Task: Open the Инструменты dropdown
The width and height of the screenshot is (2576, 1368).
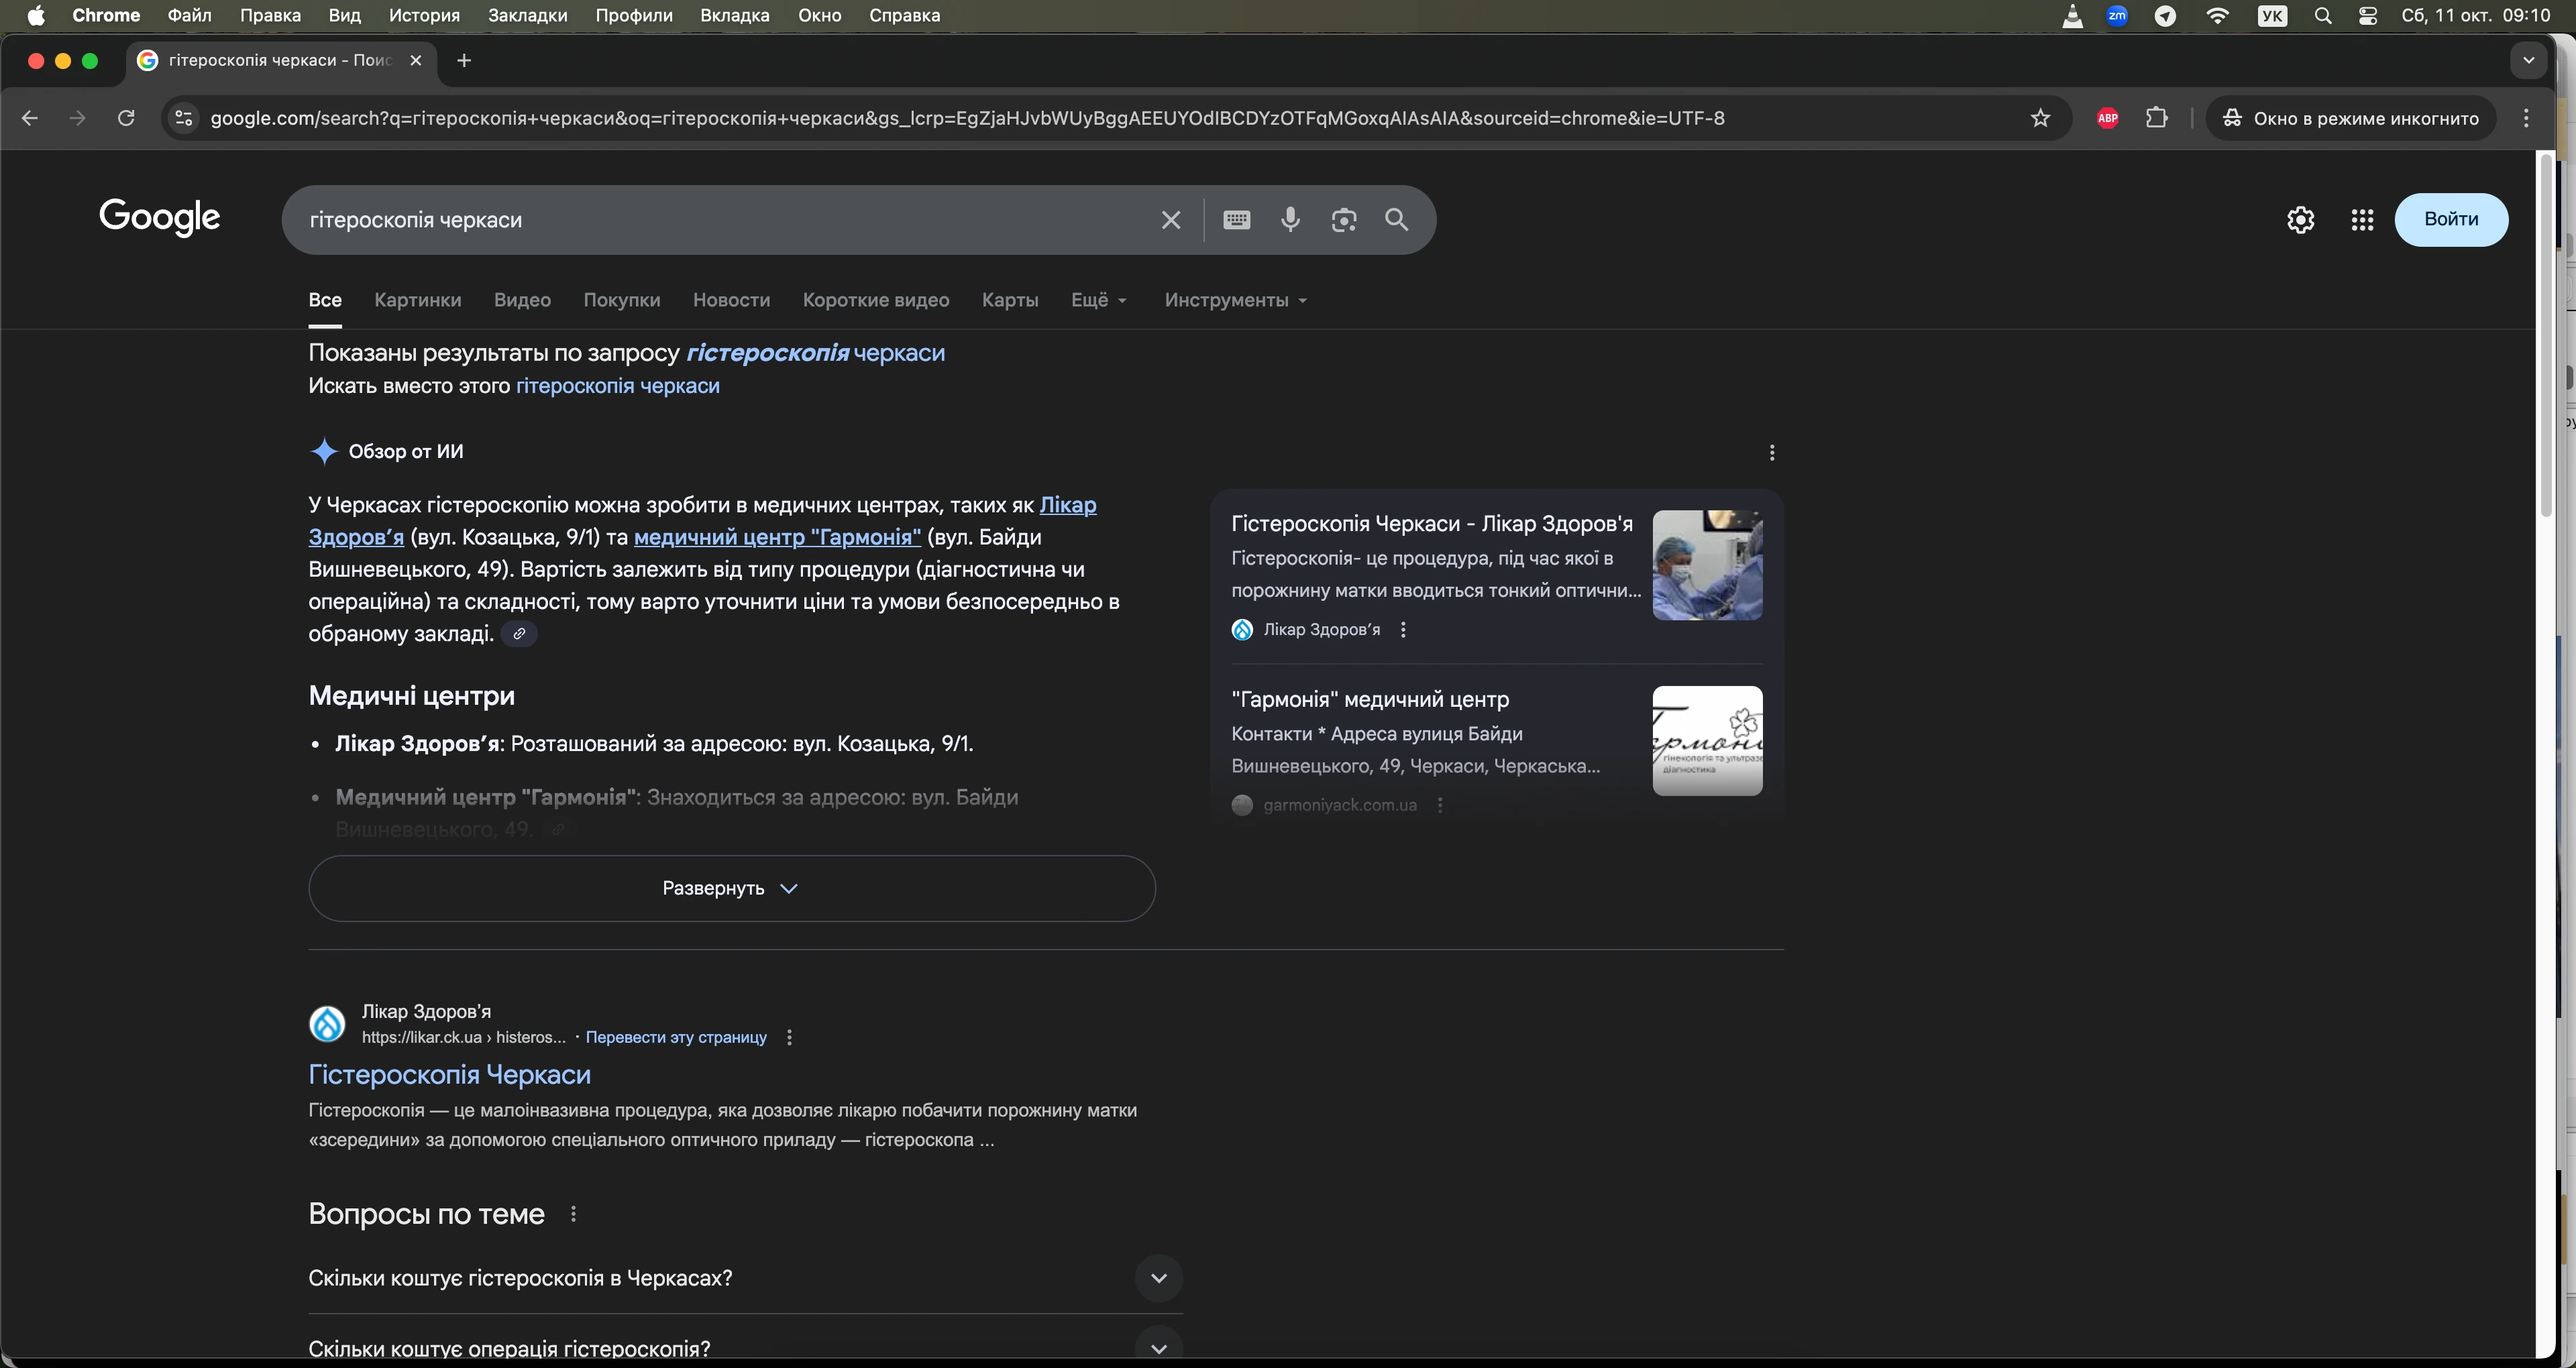Action: [x=1235, y=300]
